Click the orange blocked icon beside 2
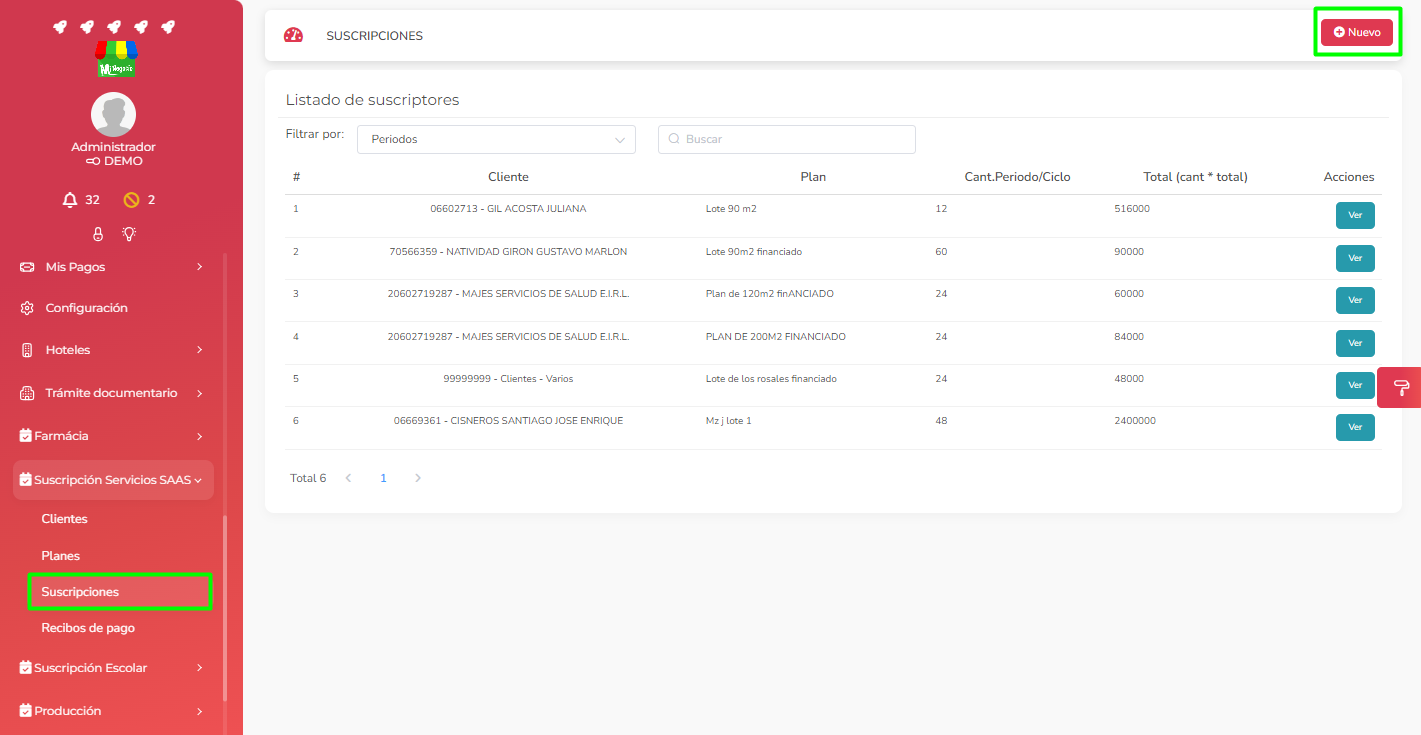Screen dimensions: 1421x735 131,200
